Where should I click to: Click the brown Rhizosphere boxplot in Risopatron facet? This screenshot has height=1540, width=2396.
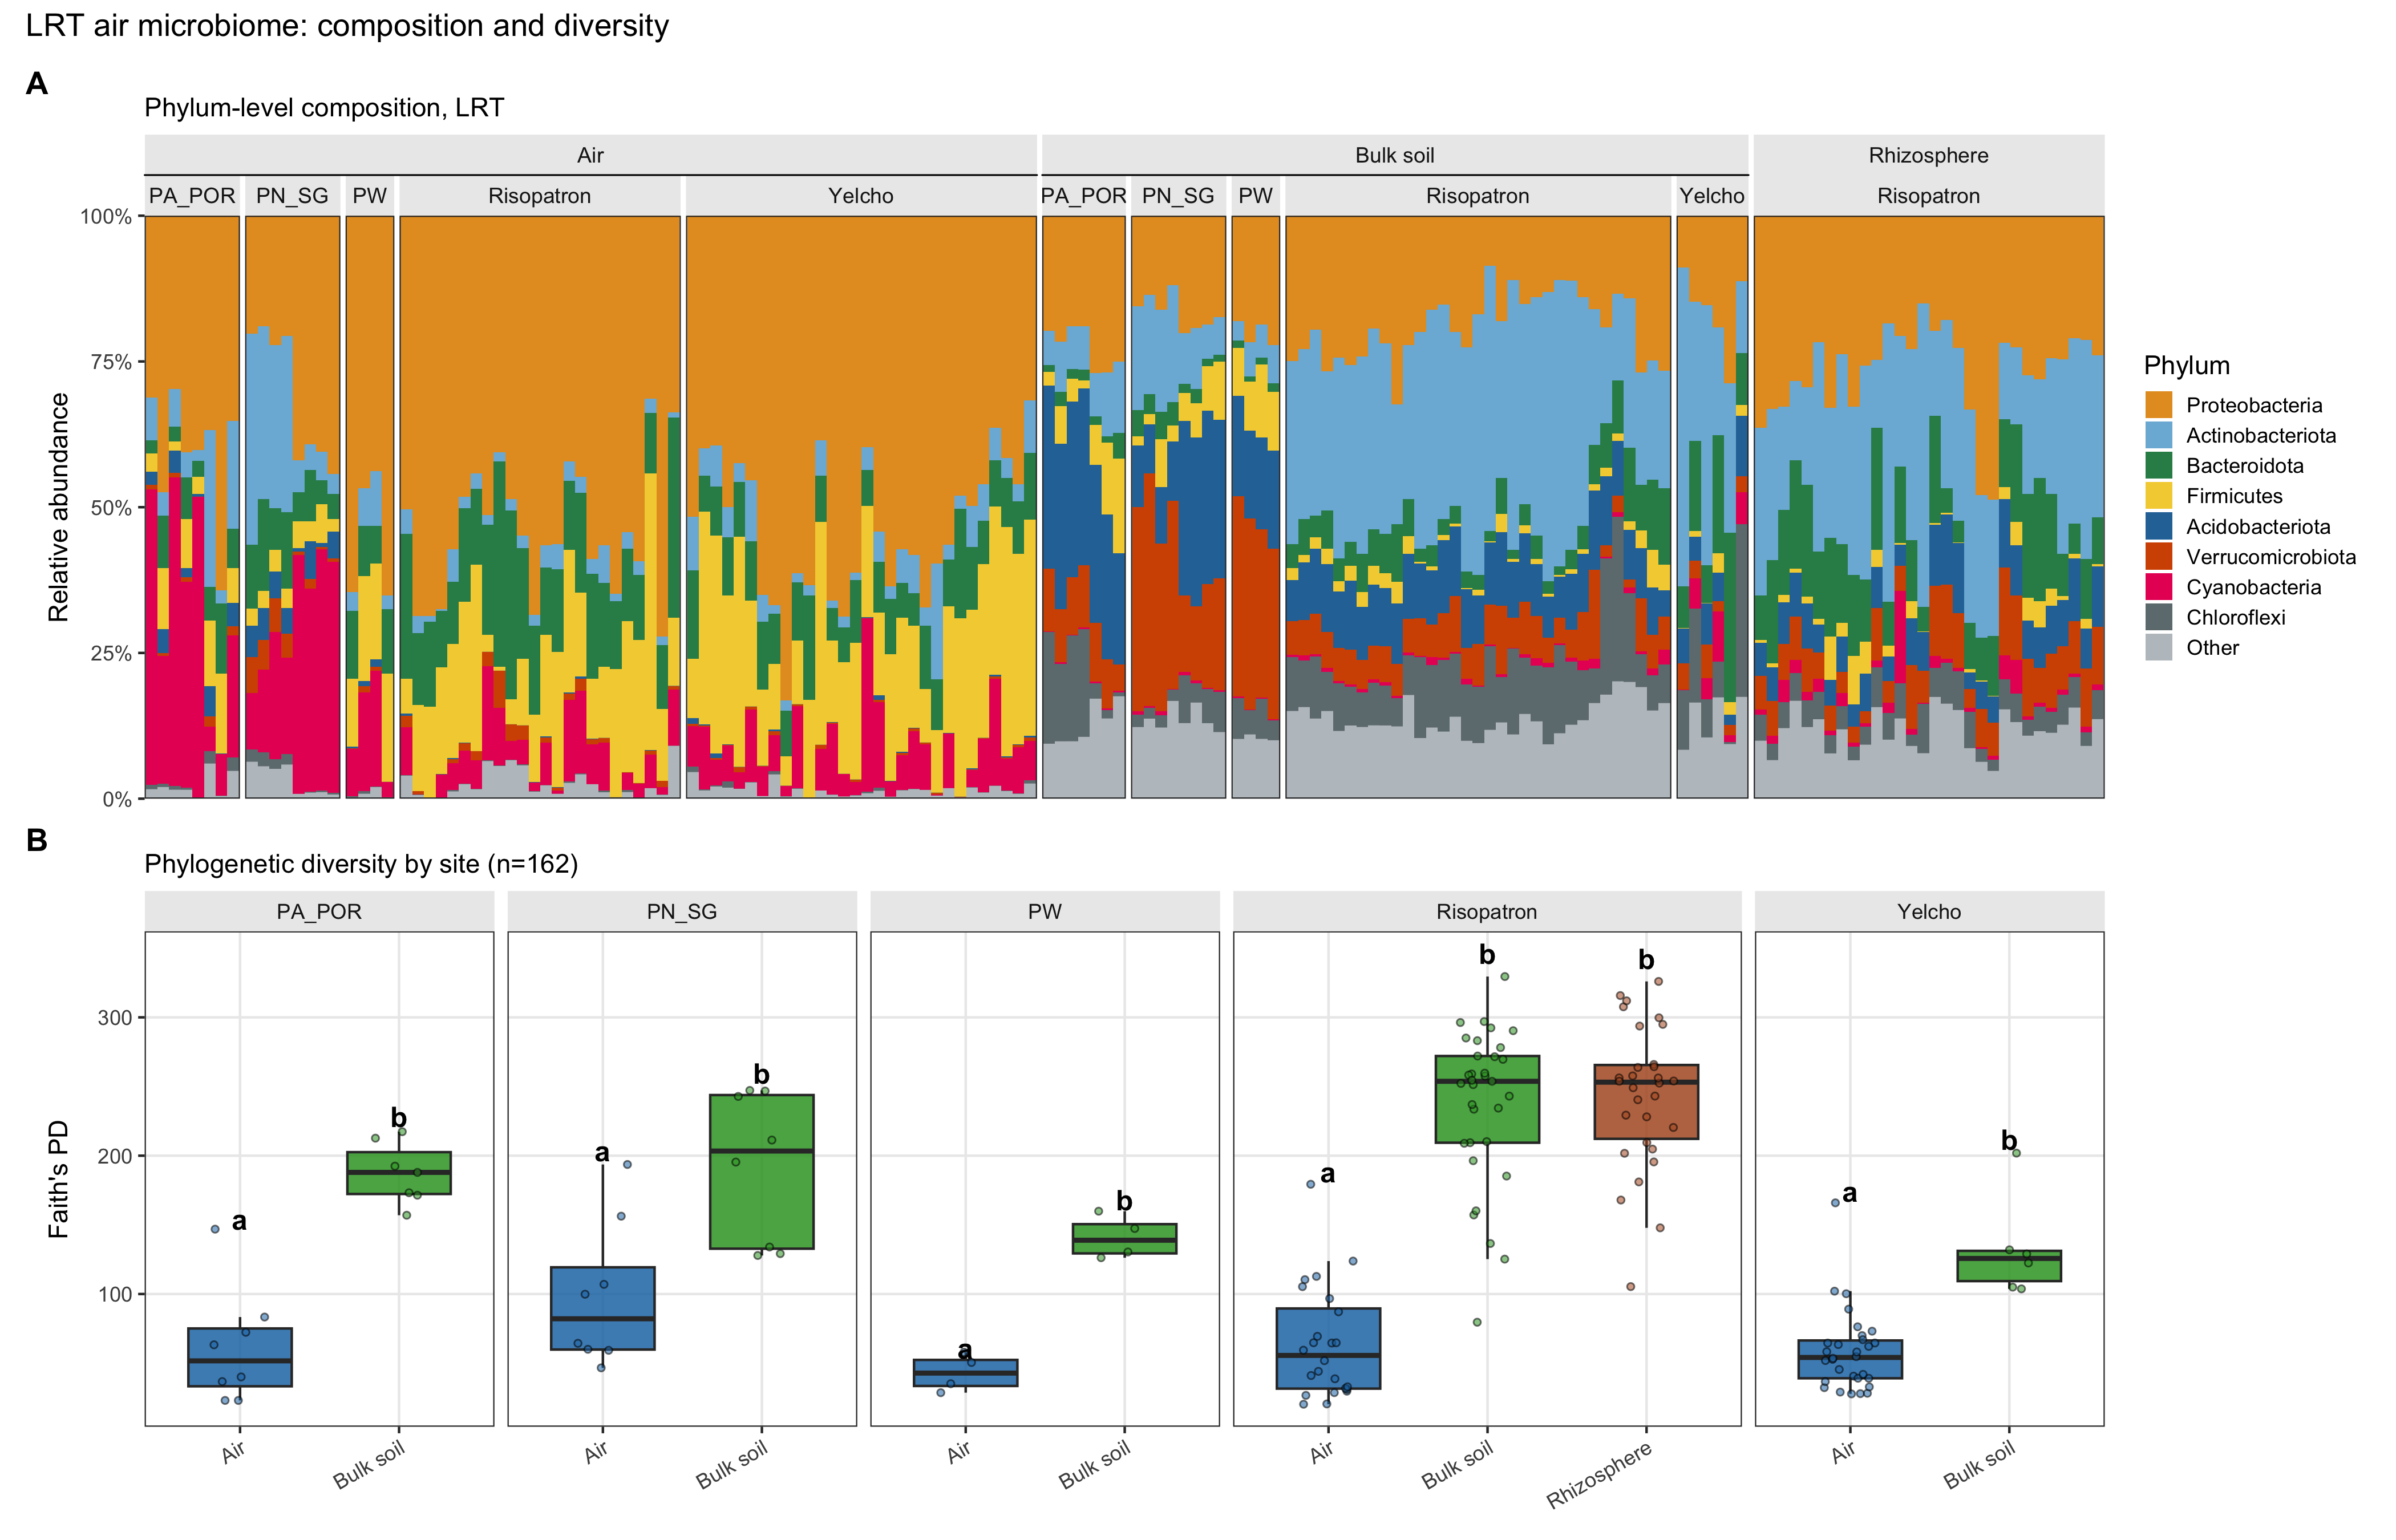(x=1646, y=1102)
